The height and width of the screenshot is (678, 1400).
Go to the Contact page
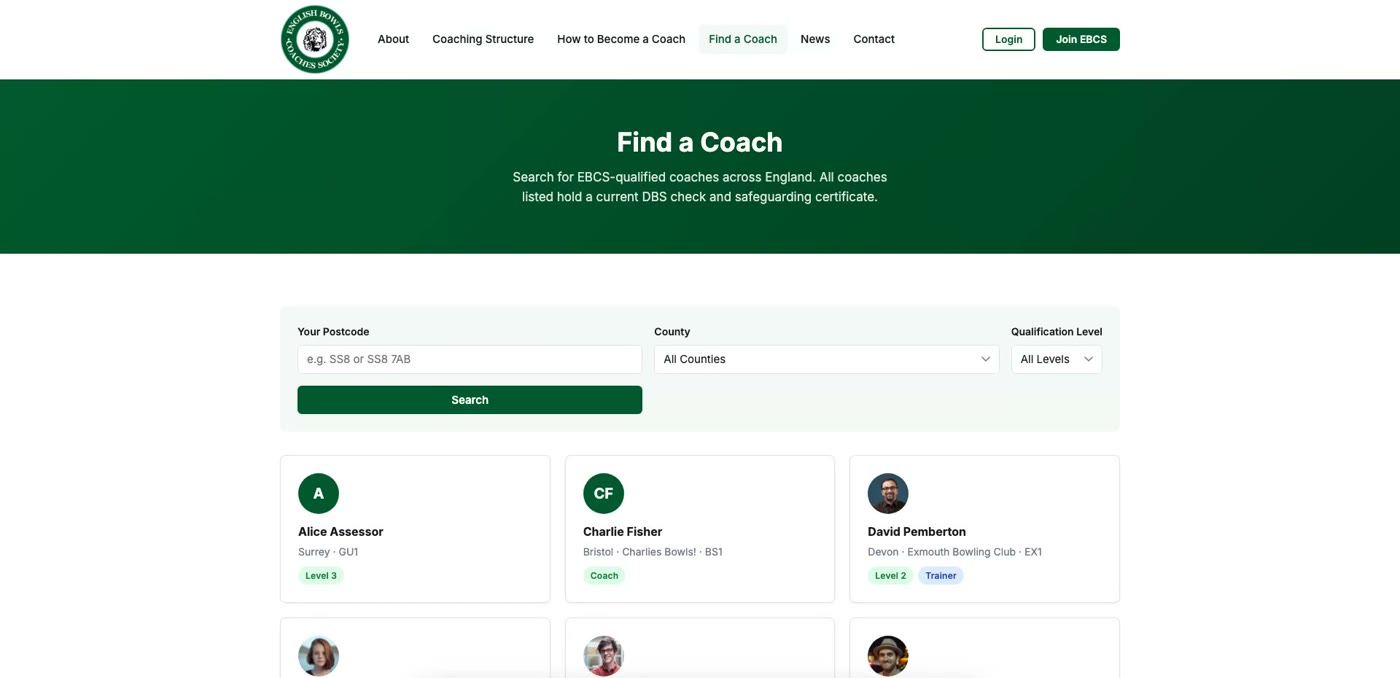874,39
